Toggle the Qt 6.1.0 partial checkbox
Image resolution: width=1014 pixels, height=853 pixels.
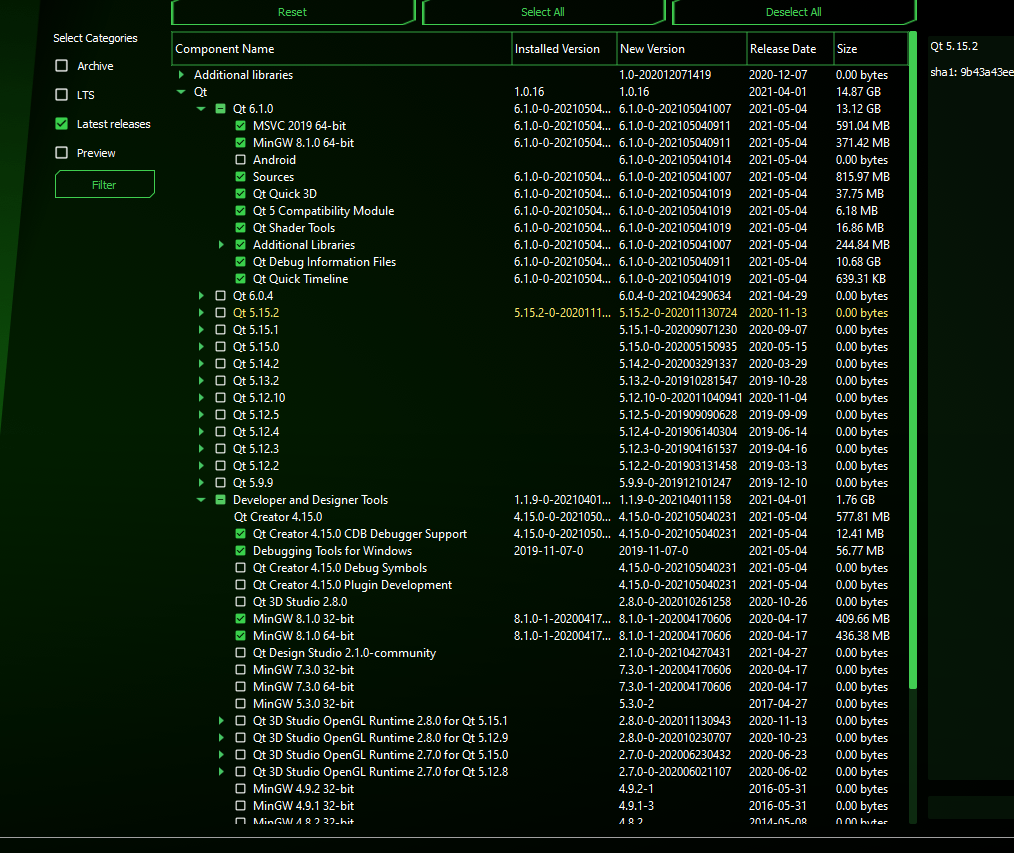[221, 109]
